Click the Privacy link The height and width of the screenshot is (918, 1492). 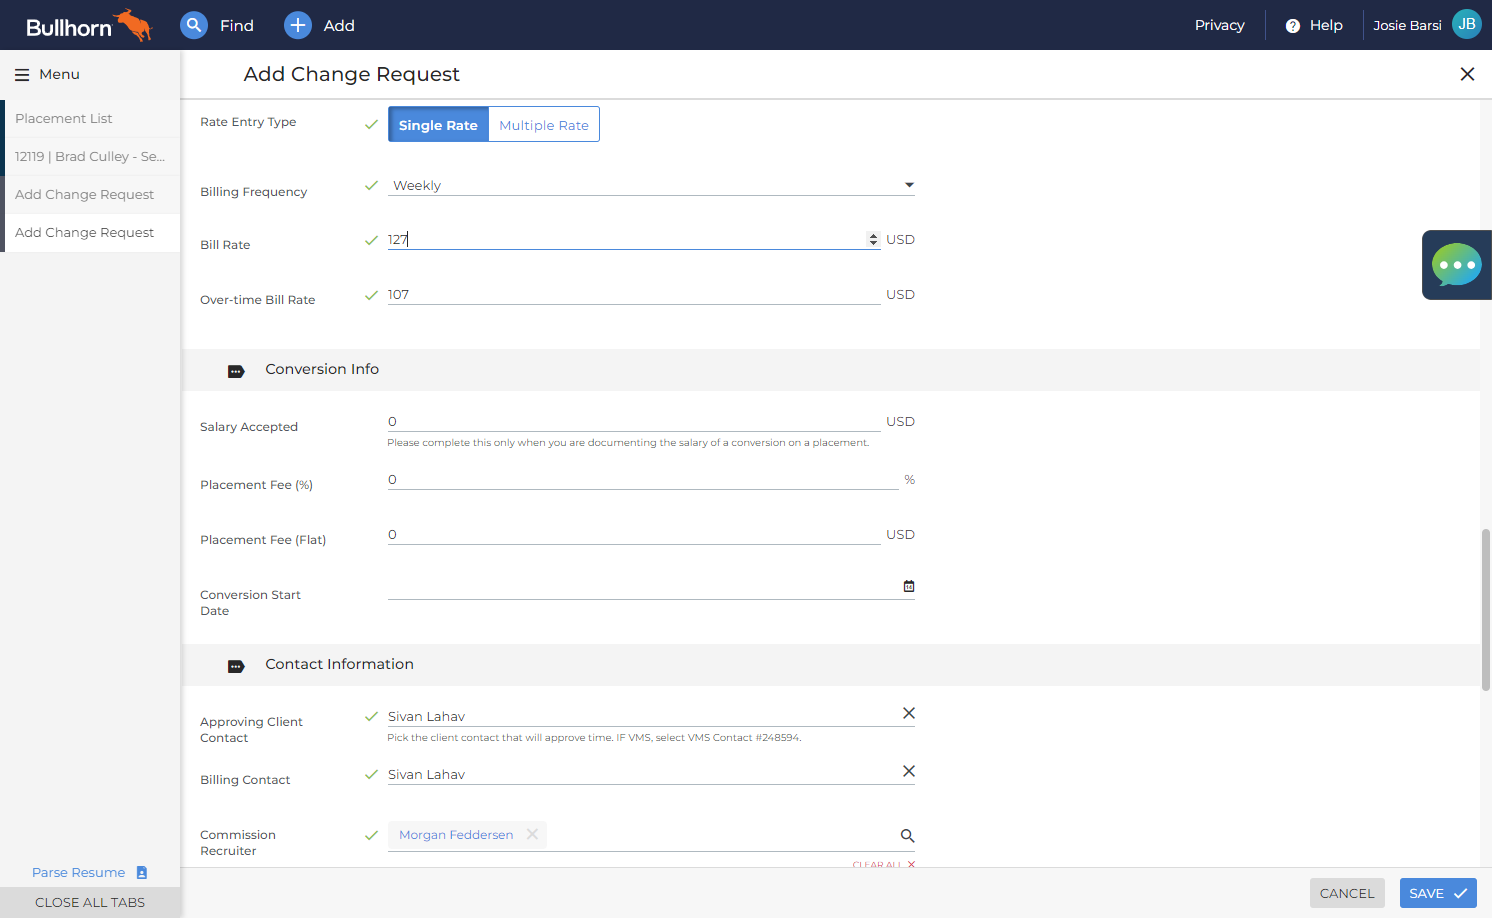click(1220, 25)
